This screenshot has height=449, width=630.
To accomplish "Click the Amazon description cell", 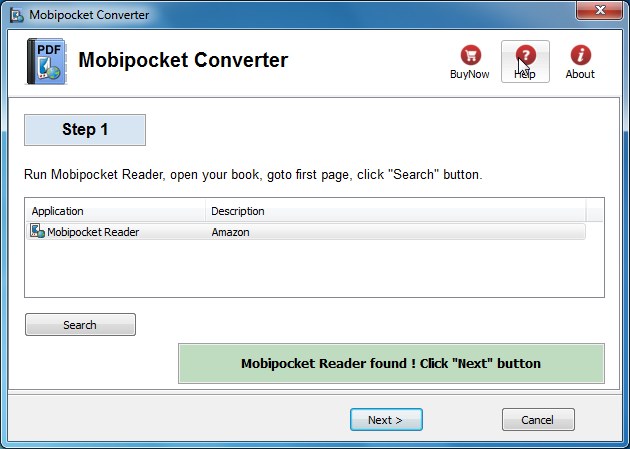I will pos(230,232).
